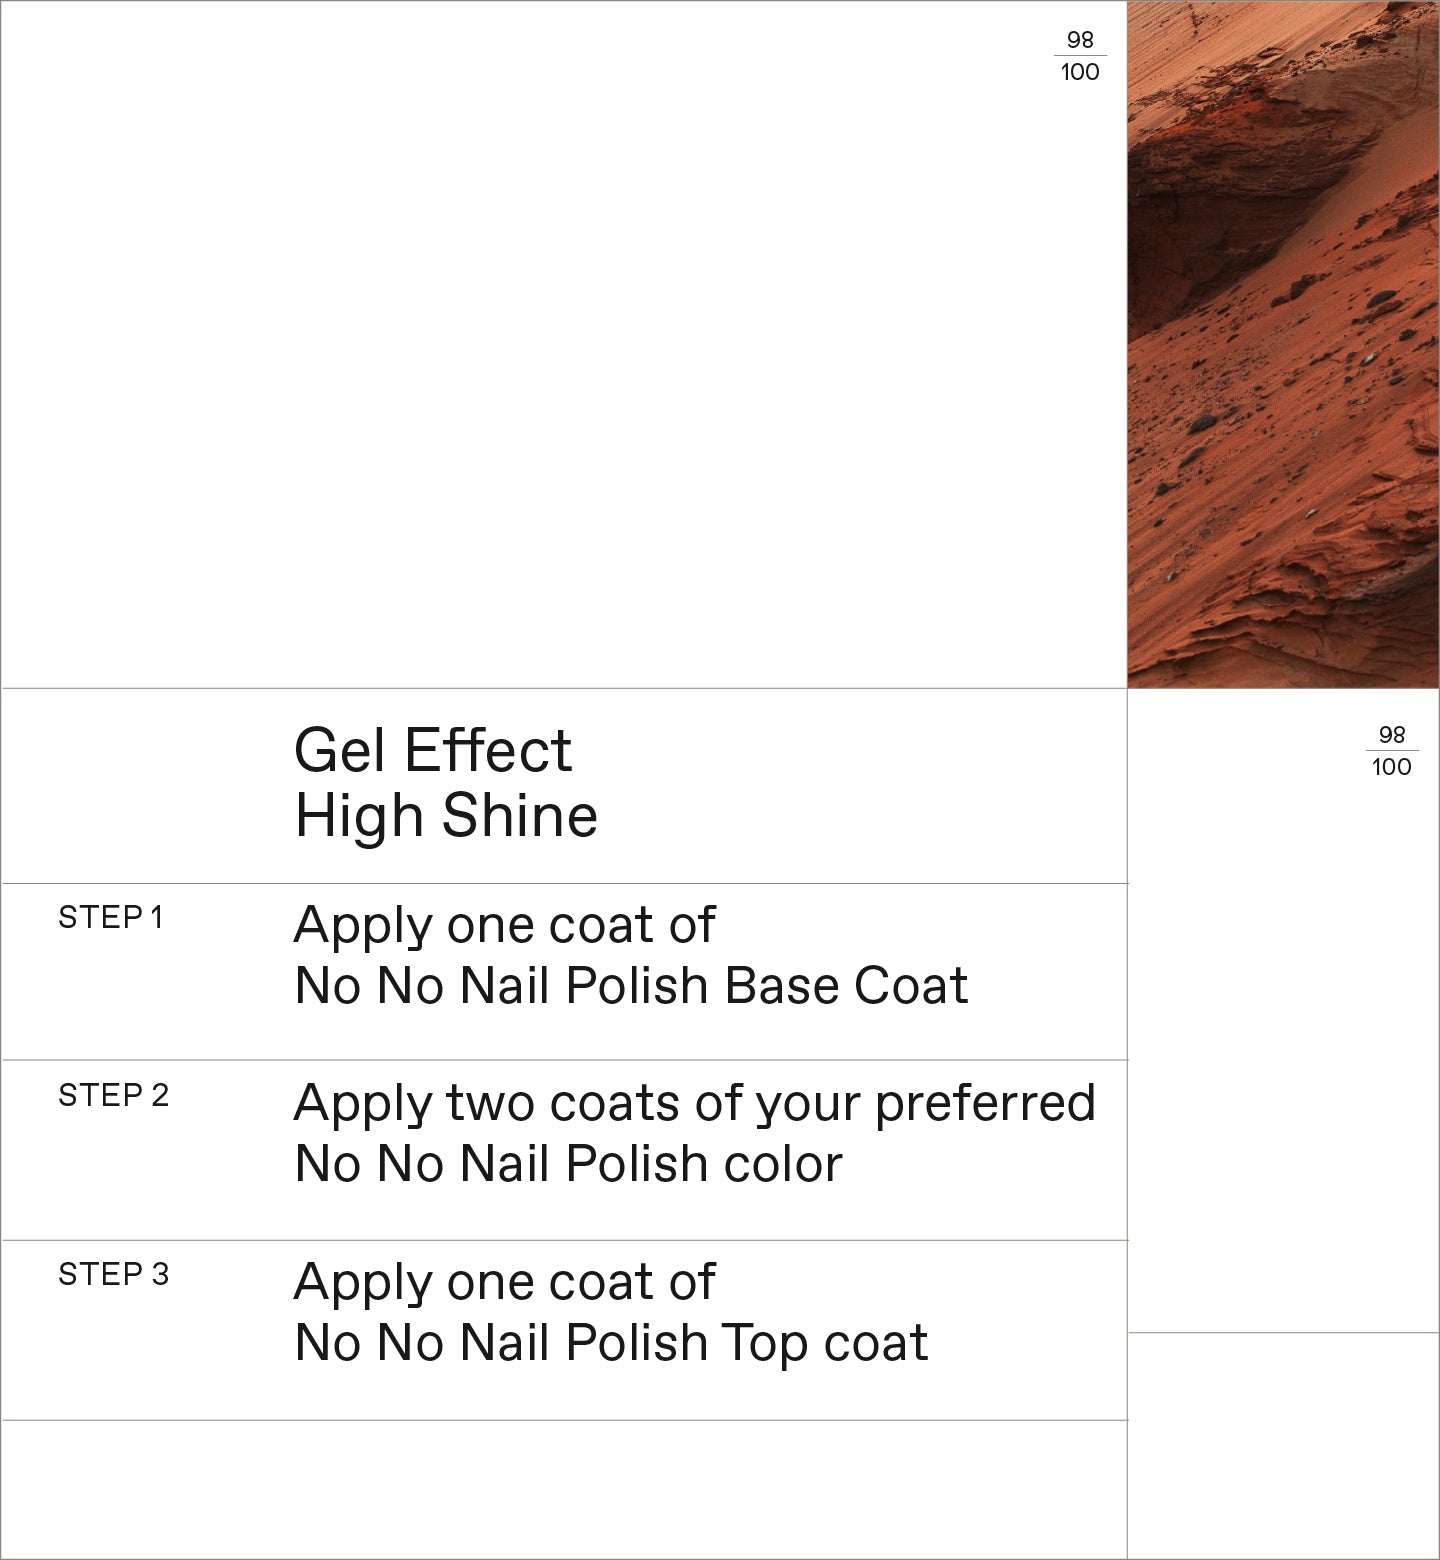Viewport: 1440px width, 1560px height.
Task: Click 'Apply one coat of' in Step 1
Action: [504, 925]
